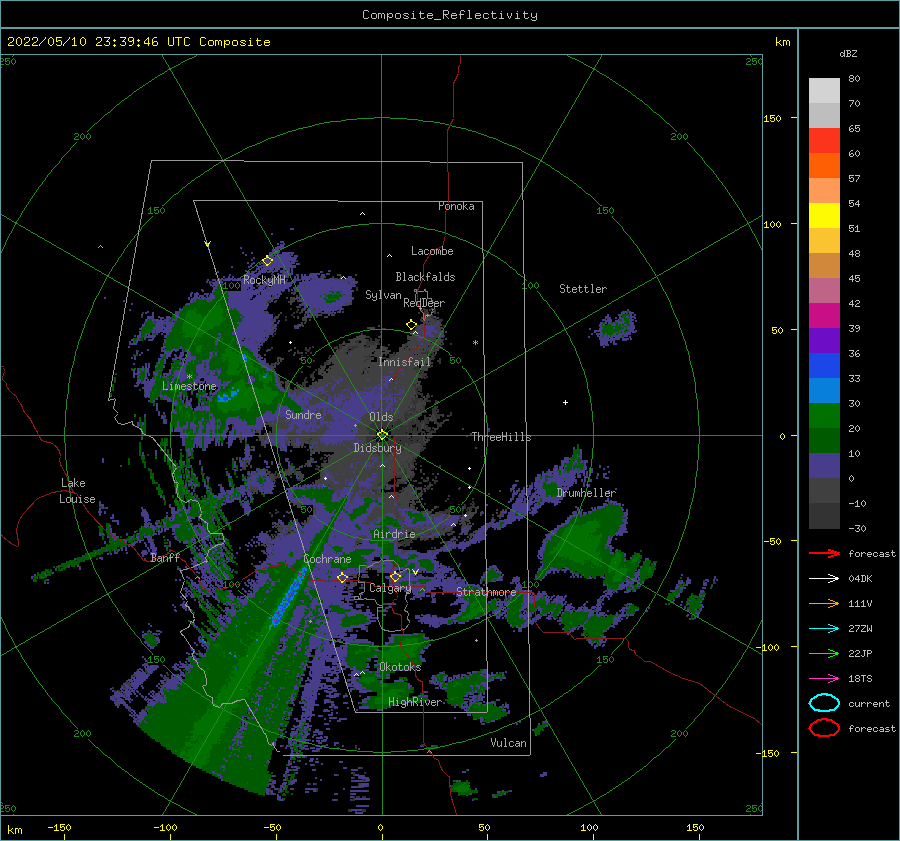
Task: Click the red forecast arrow in legend
Action: click(824, 553)
